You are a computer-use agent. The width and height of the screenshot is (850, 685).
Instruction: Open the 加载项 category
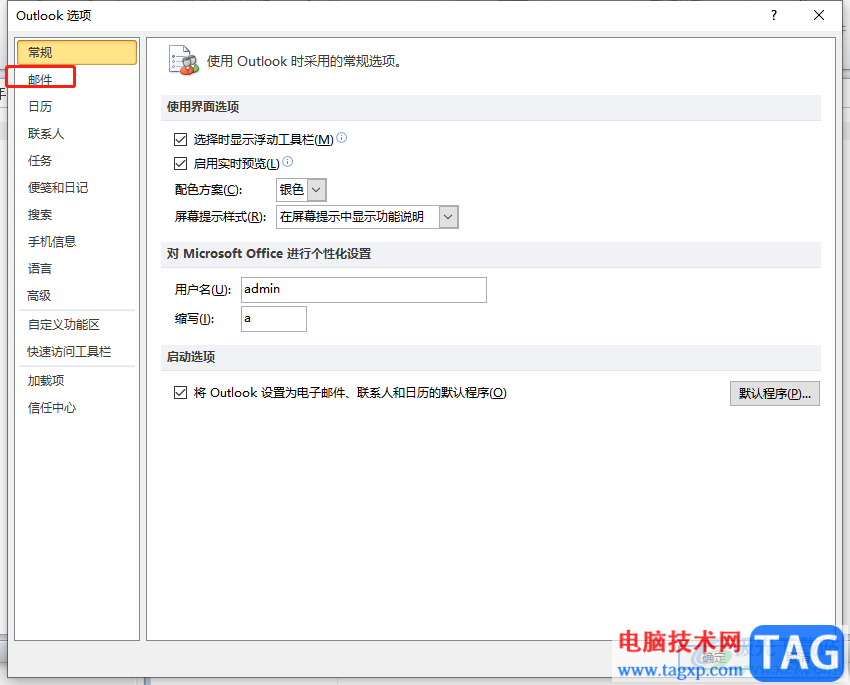[76, 381]
